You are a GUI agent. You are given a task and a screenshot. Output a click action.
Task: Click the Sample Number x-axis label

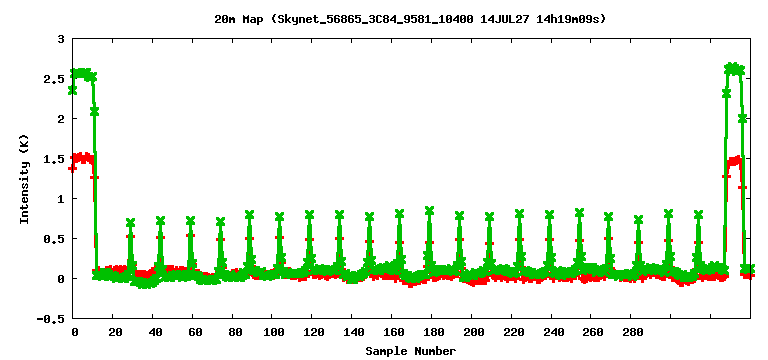pos(410,351)
